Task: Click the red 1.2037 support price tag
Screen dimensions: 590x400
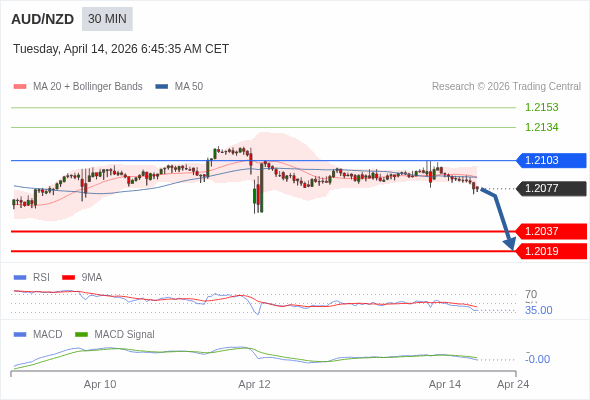Action: (551, 231)
